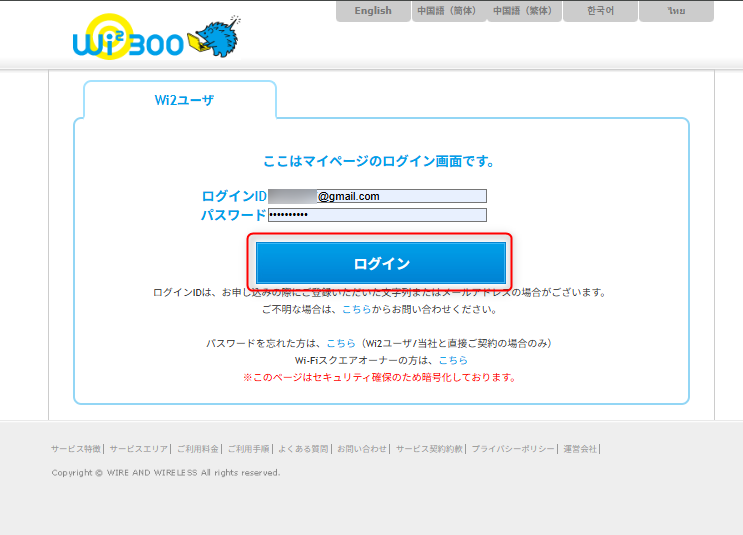743x535 pixels.
Task: Select the Wi2ユーザ tab
Action: 180,100
